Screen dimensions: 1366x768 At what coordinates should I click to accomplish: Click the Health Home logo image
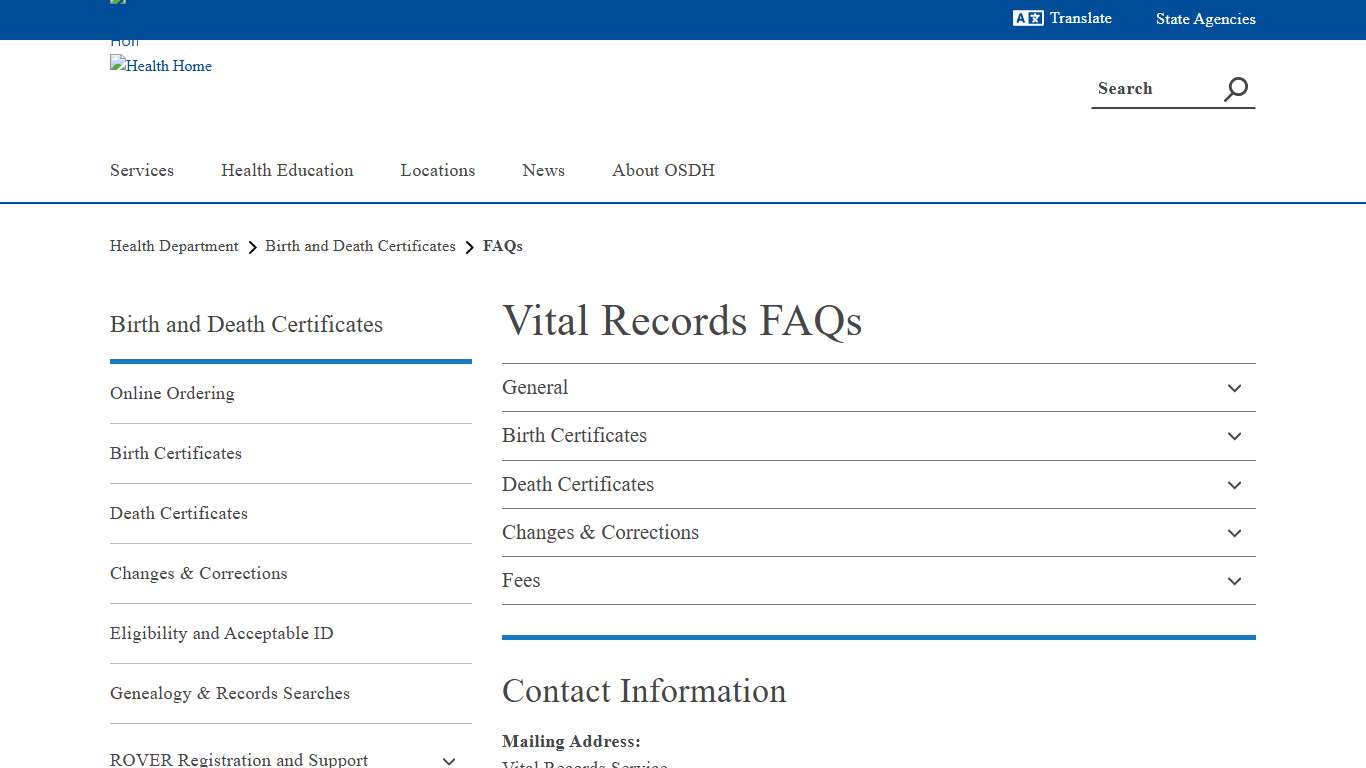[160, 66]
